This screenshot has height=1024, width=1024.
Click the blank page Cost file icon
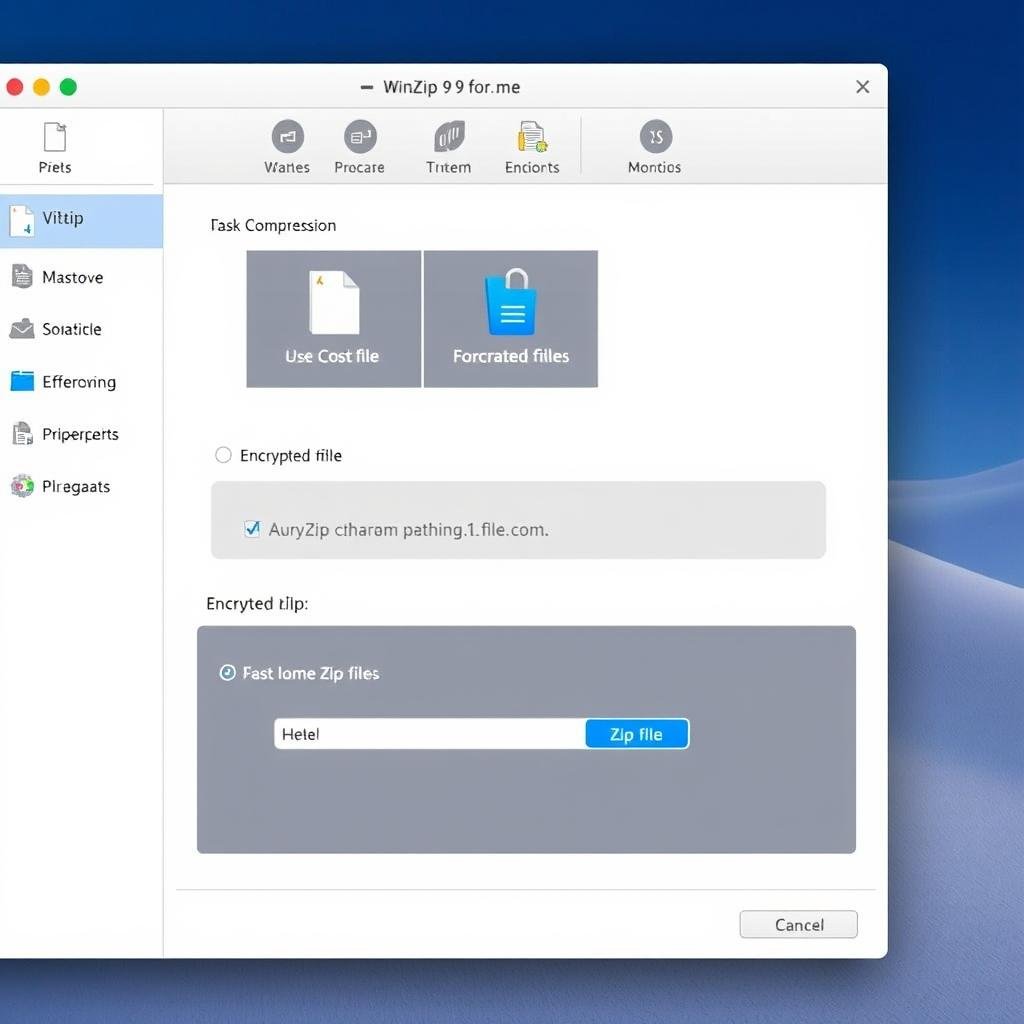[x=334, y=302]
